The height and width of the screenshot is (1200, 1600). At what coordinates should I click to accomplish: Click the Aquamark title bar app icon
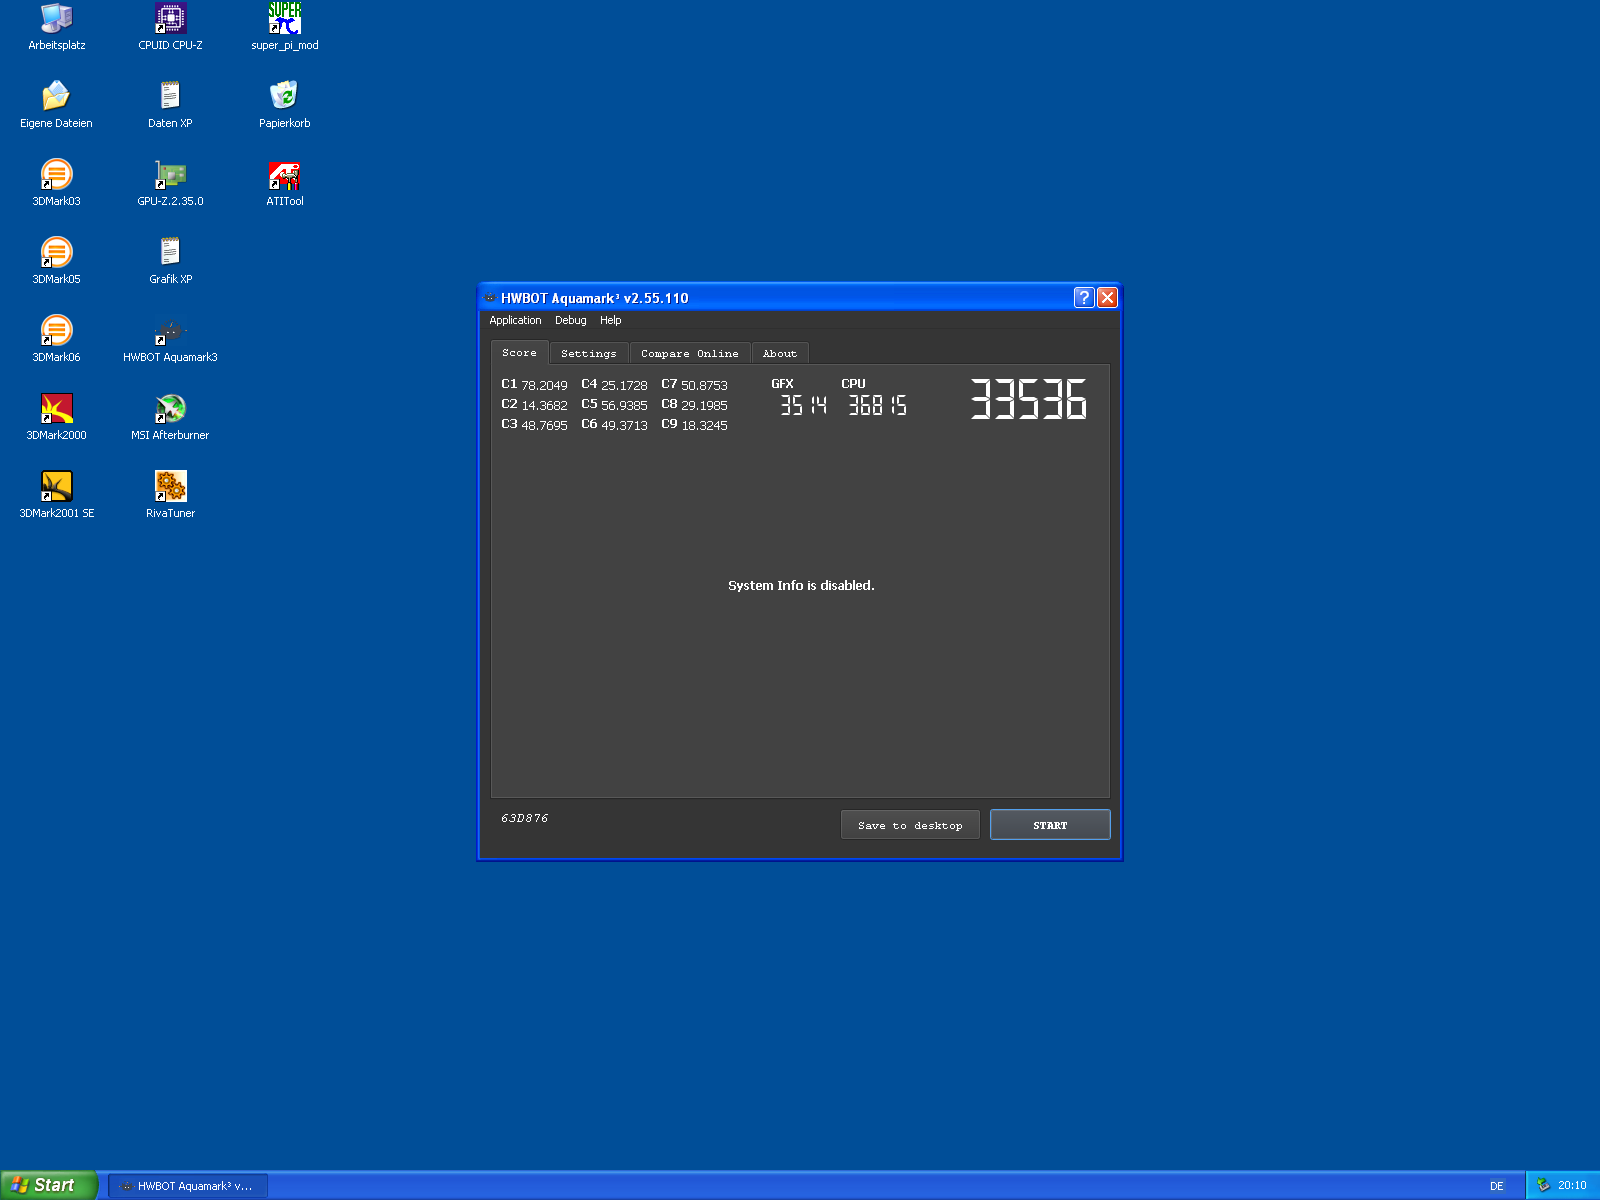pos(490,298)
